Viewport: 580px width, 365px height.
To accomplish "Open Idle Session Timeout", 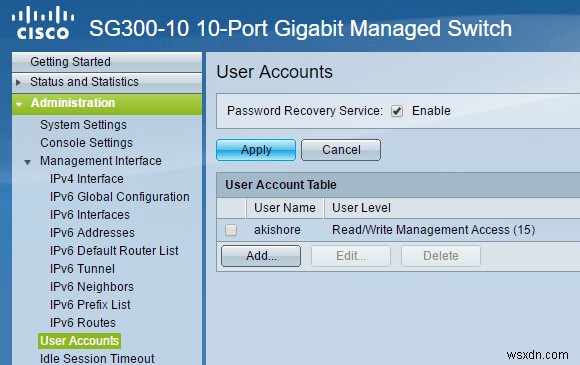I will point(97,359).
